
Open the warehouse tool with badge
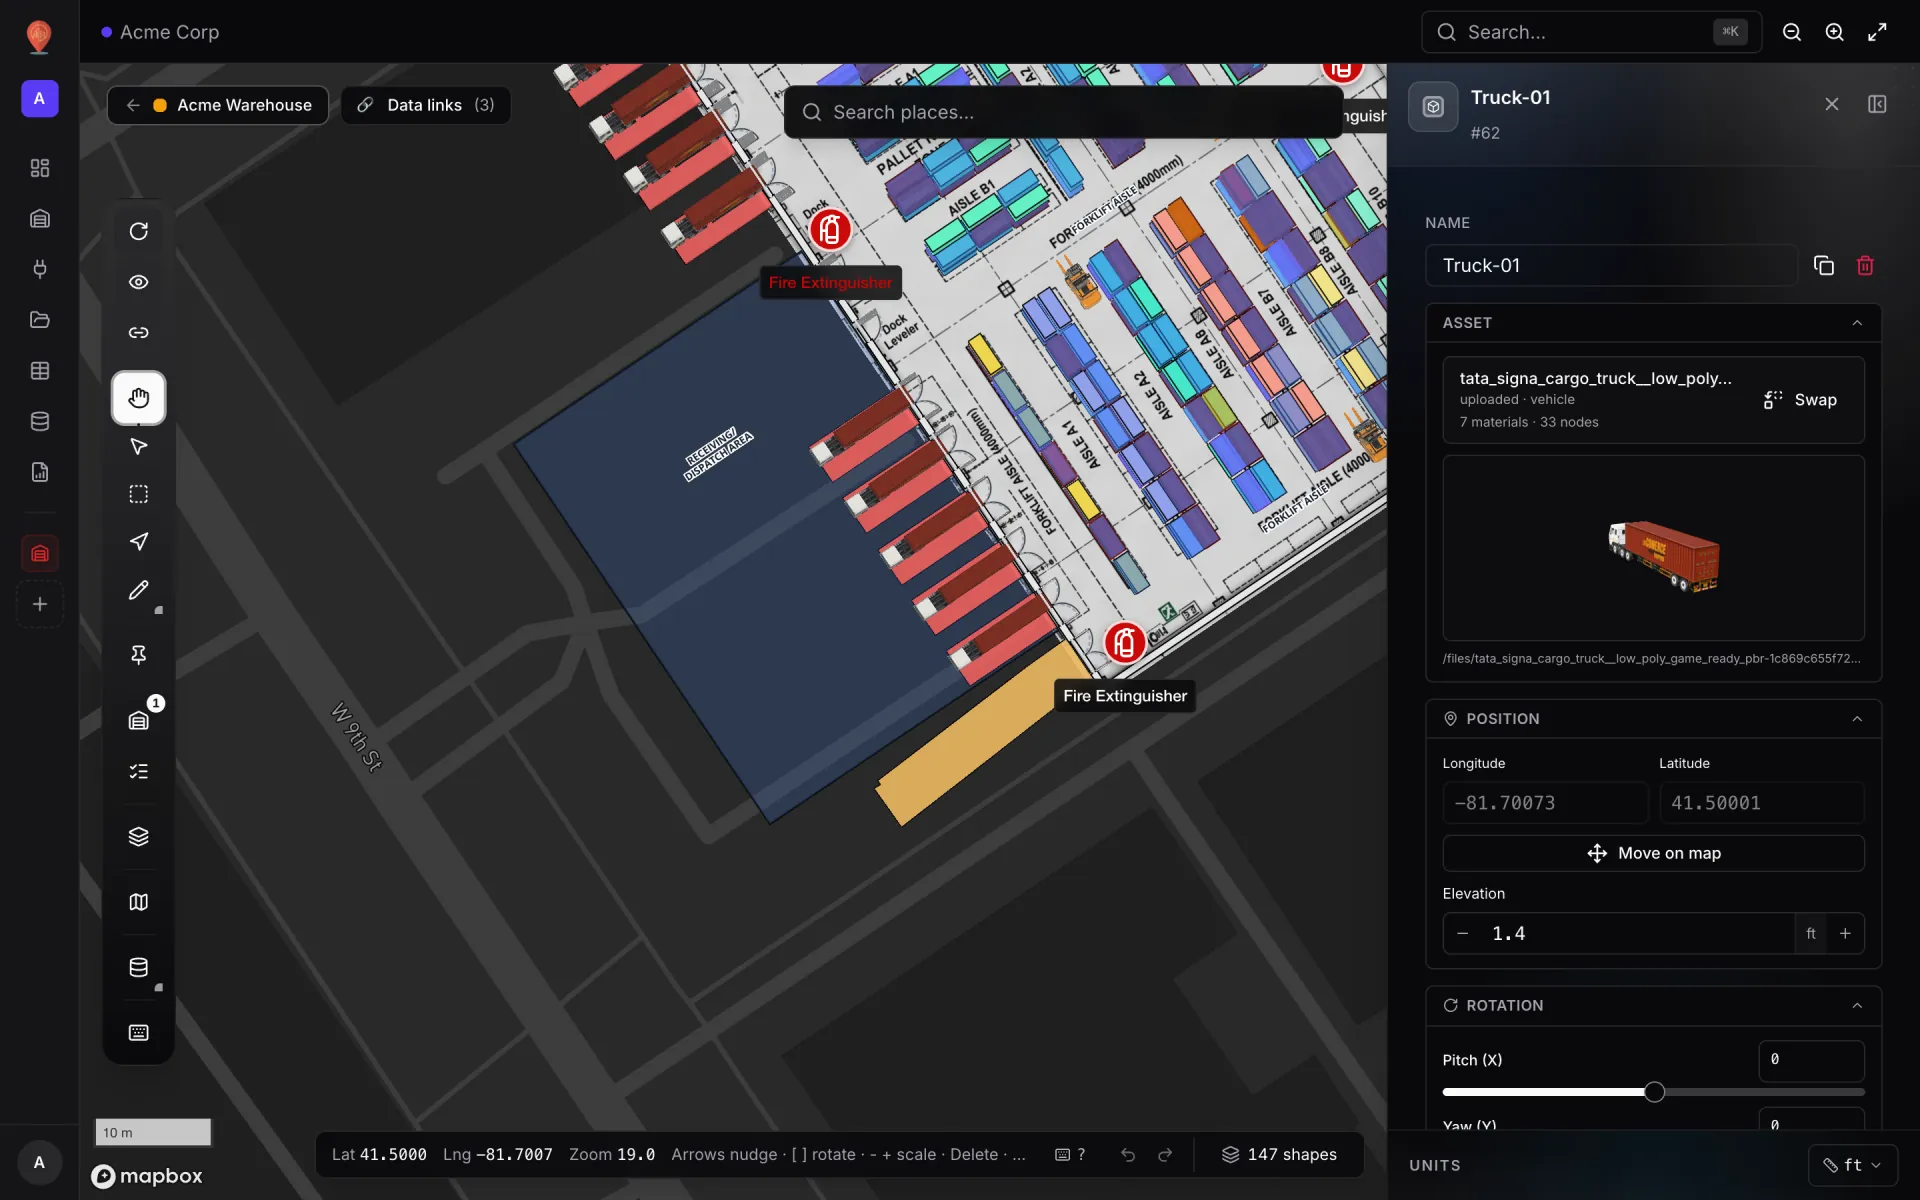point(138,720)
